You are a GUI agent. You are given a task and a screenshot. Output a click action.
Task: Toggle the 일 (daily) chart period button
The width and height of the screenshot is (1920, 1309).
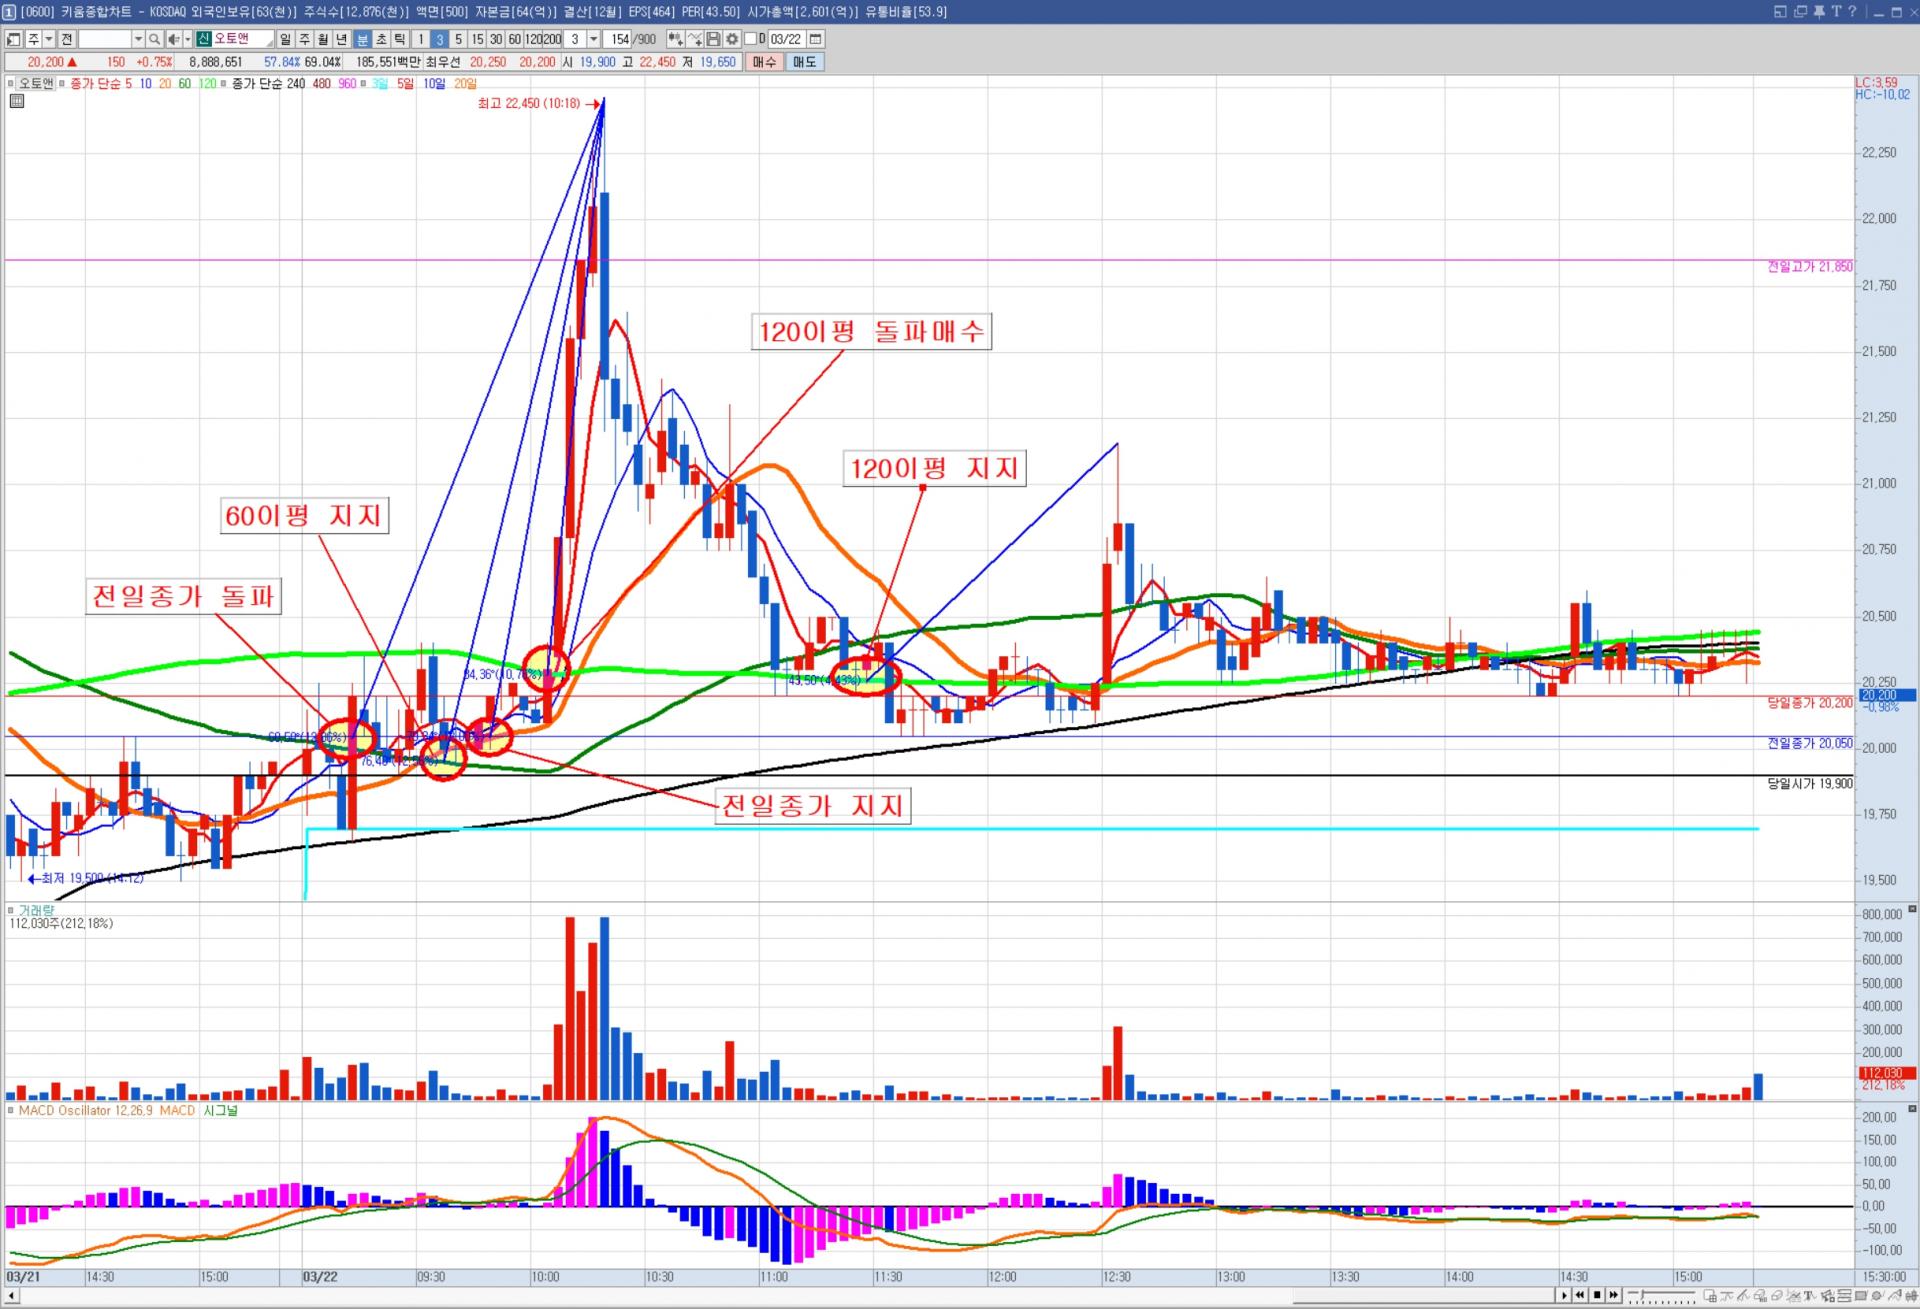pos(285,39)
